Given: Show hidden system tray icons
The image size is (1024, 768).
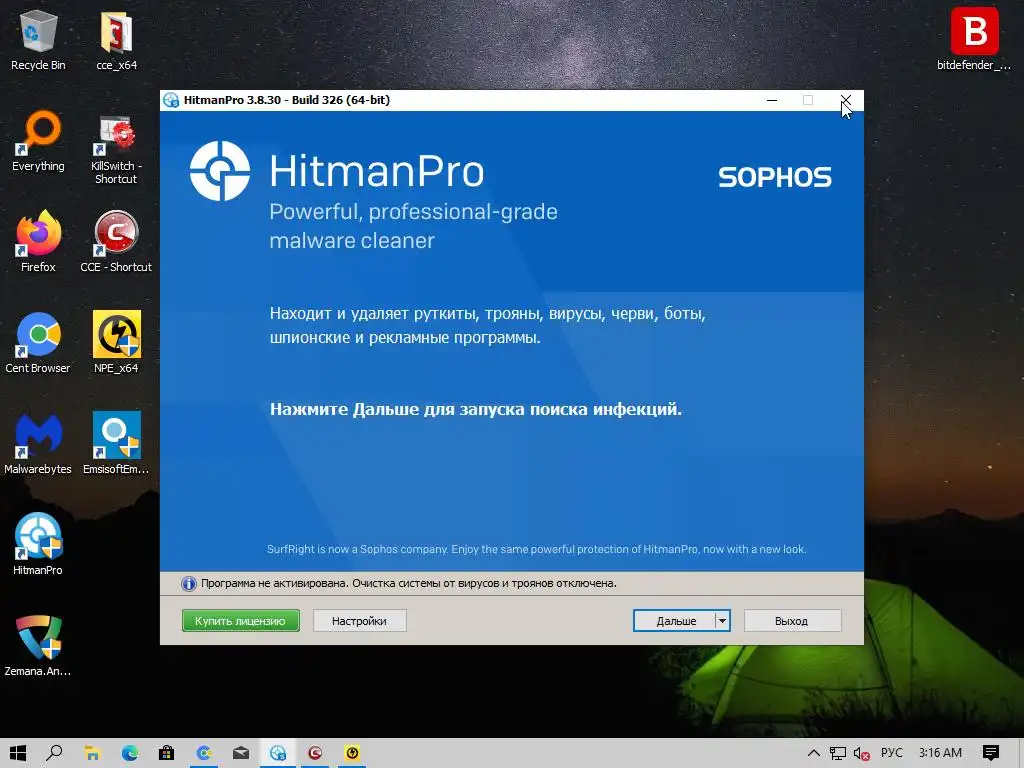Looking at the screenshot, I should 814,753.
